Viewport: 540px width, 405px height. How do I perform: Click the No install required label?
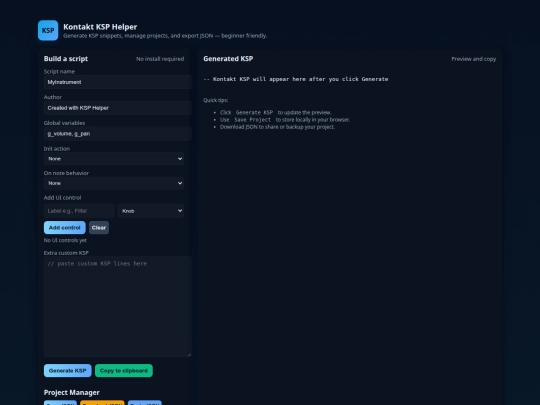pos(160,59)
